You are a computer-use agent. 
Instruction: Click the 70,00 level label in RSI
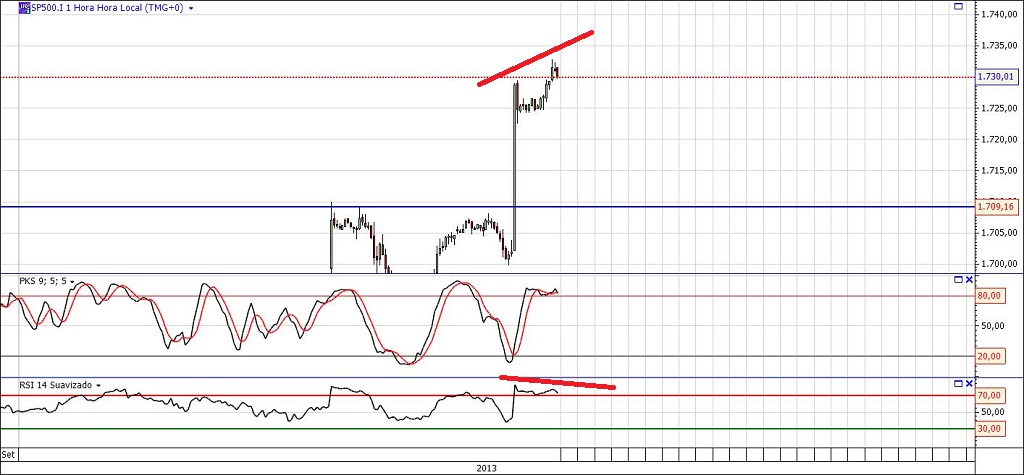[989, 395]
